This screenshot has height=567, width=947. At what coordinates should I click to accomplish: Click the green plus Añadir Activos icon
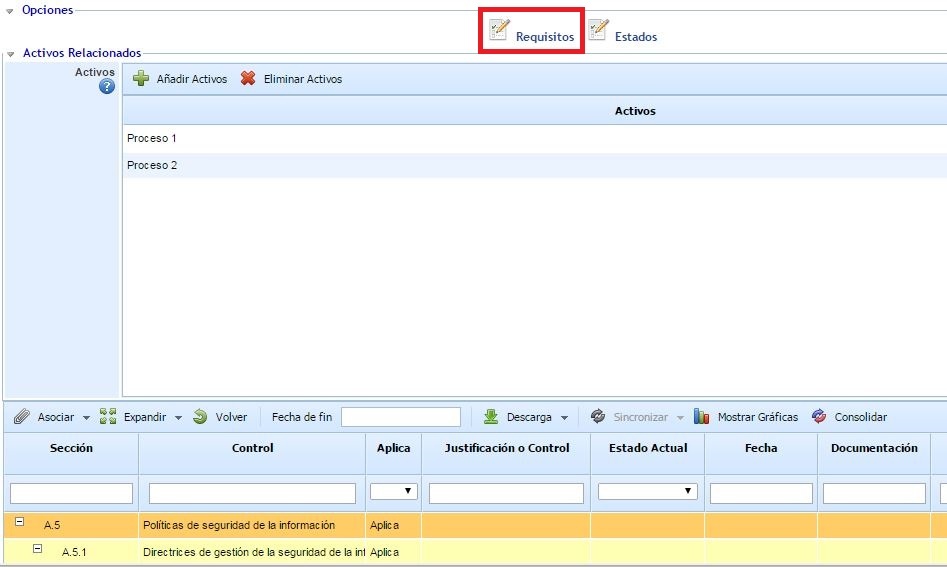click(x=141, y=78)
